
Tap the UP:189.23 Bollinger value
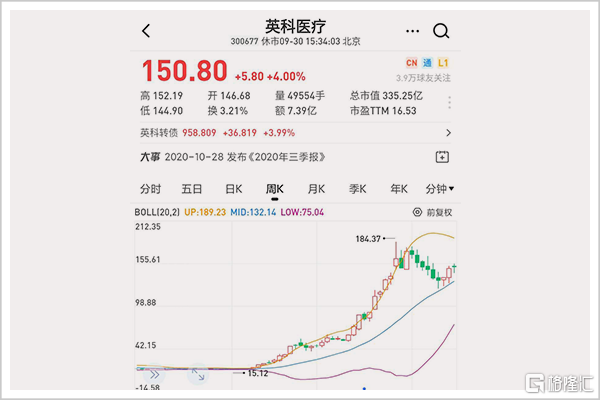[x=205, y=212]
